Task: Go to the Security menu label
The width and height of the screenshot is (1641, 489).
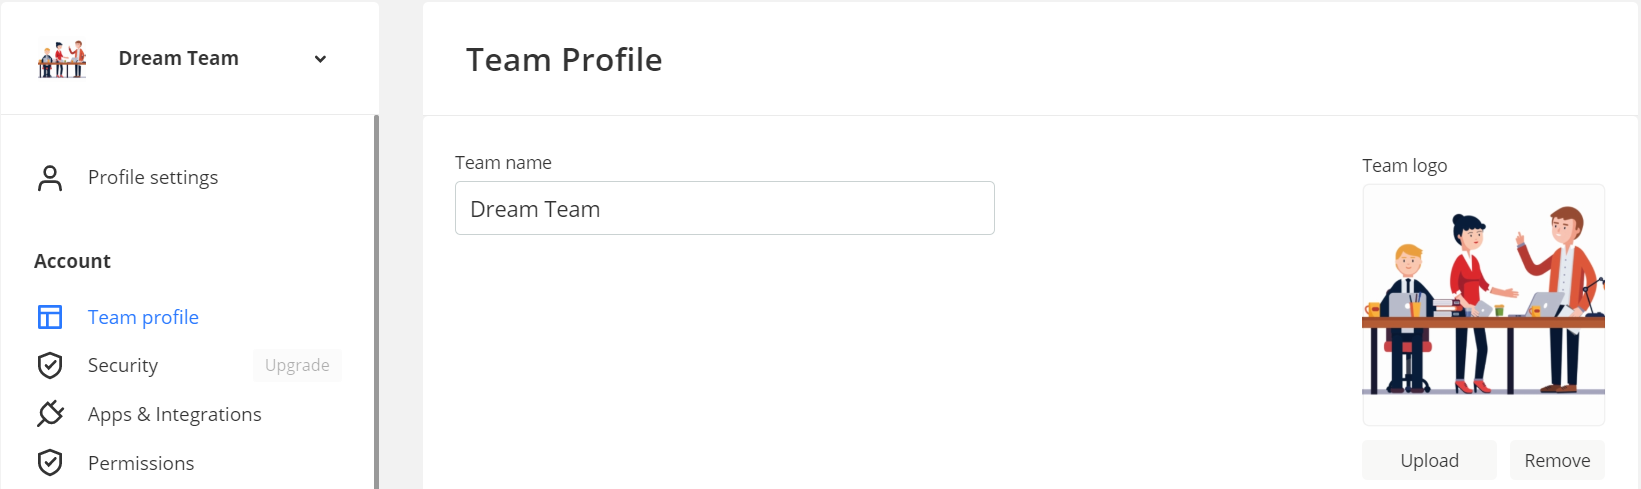Action: click(x=123, y=365)
